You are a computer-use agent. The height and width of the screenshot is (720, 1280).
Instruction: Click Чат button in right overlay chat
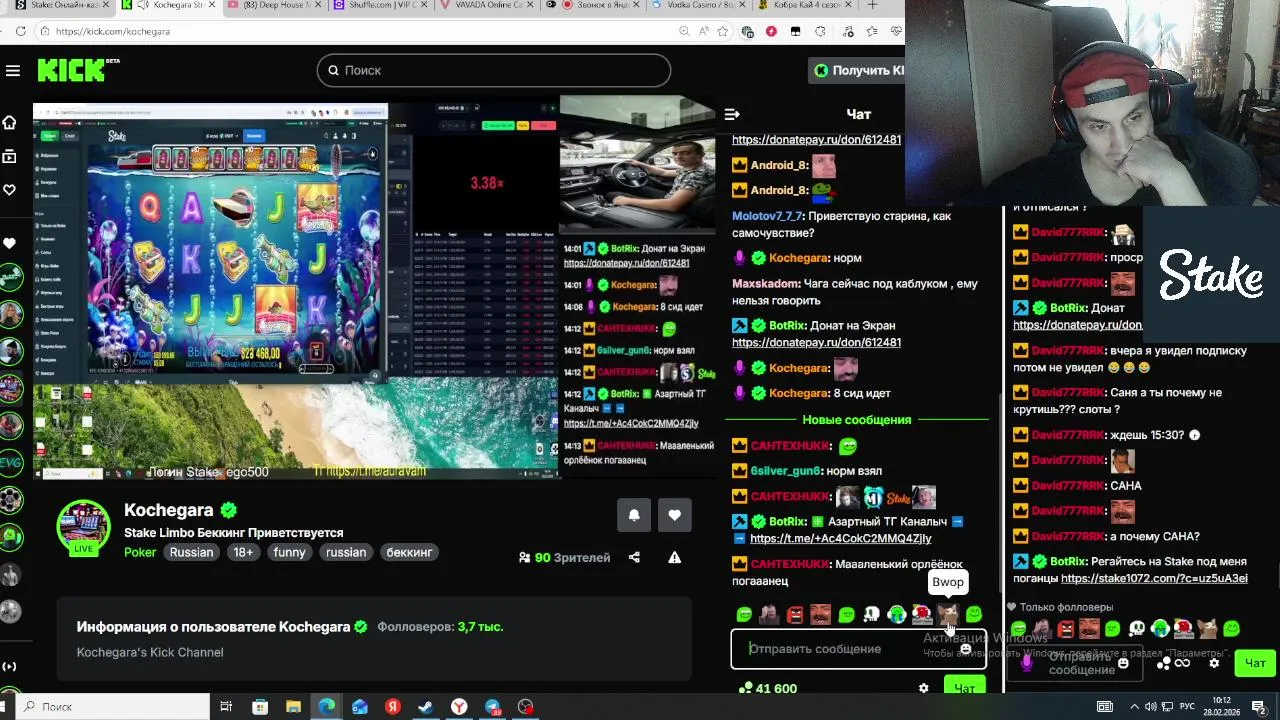click(1255, 663)
